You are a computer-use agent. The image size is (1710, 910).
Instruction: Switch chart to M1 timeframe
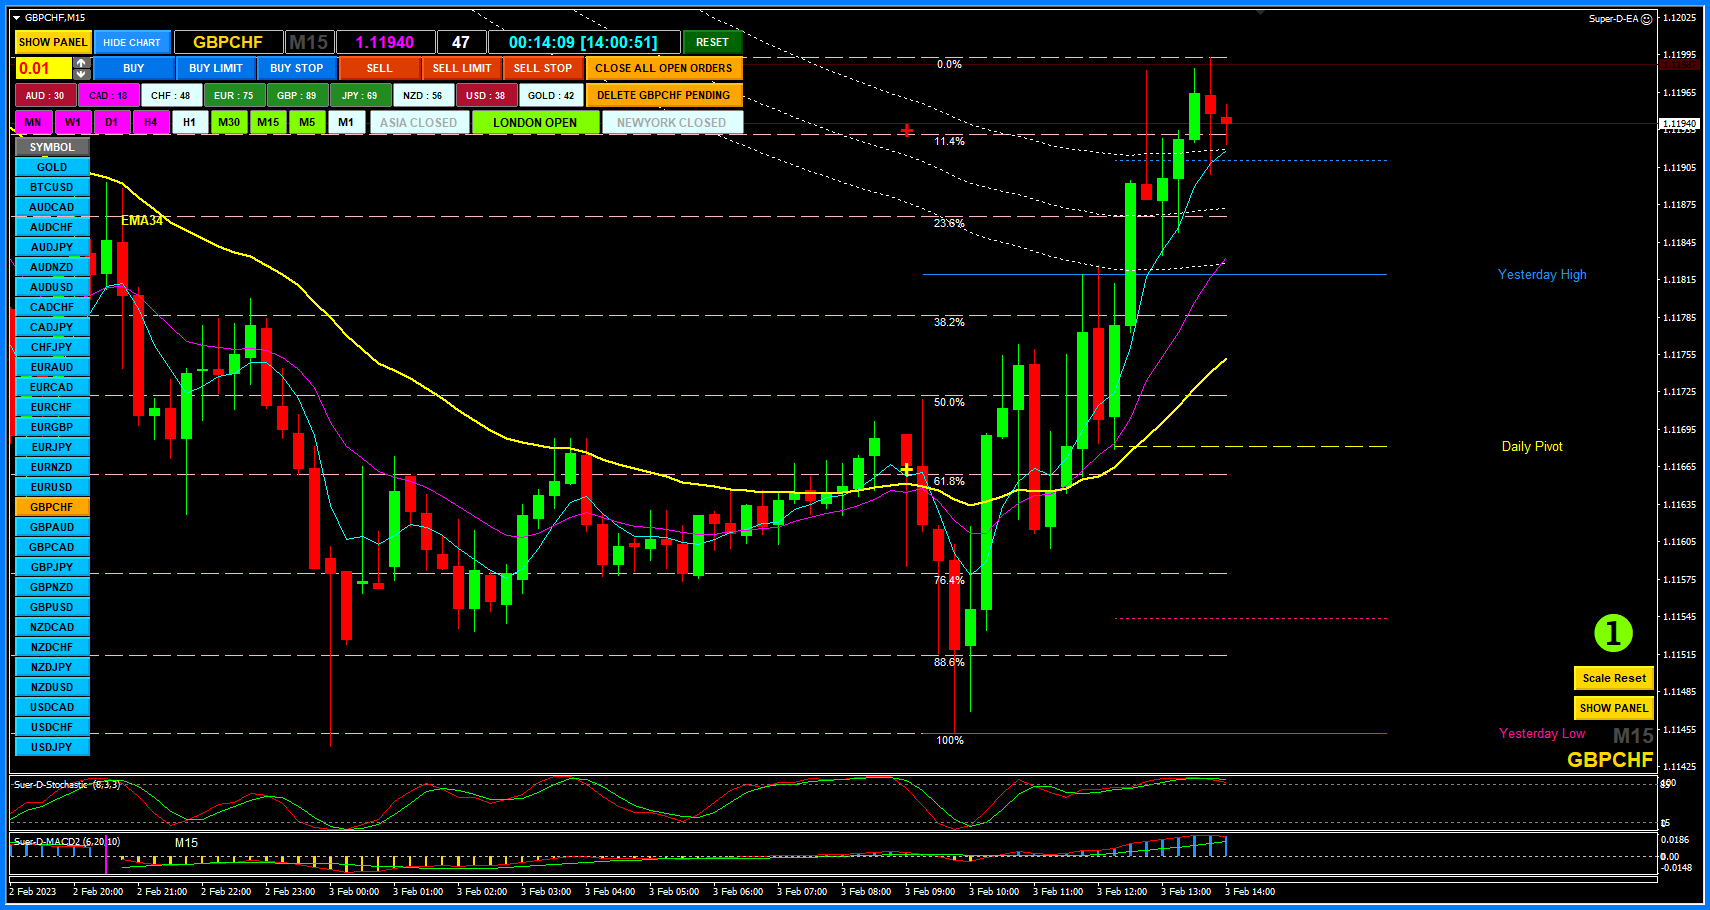346,123
